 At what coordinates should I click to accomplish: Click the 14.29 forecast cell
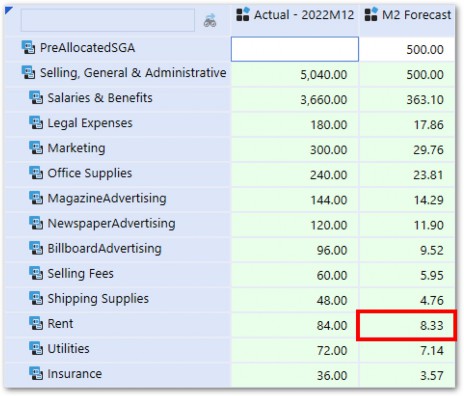[407, 200]
